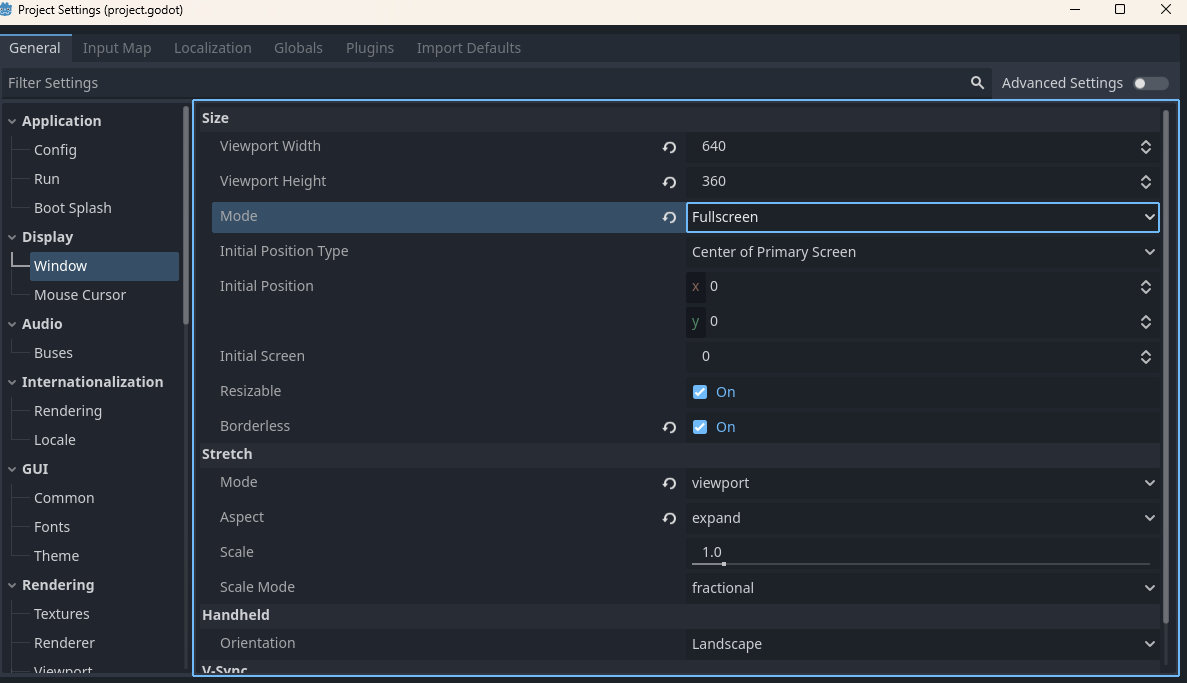Open the Import Defaults tab
1187x683 pixels.
tap(469, 48)
